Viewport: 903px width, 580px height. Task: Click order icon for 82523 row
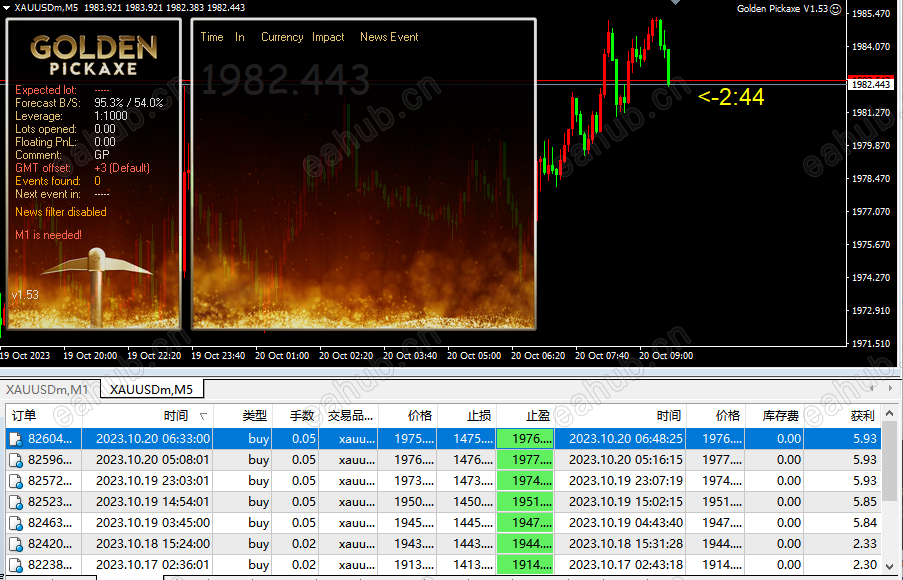coord(16,502)
